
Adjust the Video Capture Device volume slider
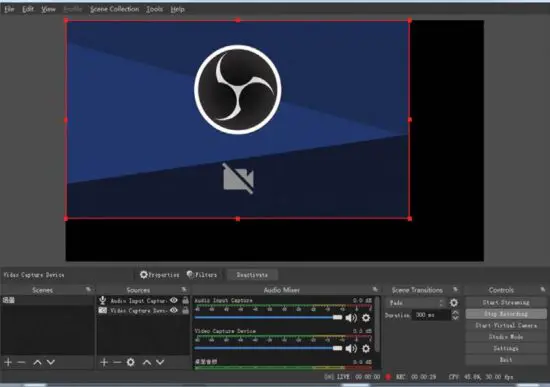[268, 348]
